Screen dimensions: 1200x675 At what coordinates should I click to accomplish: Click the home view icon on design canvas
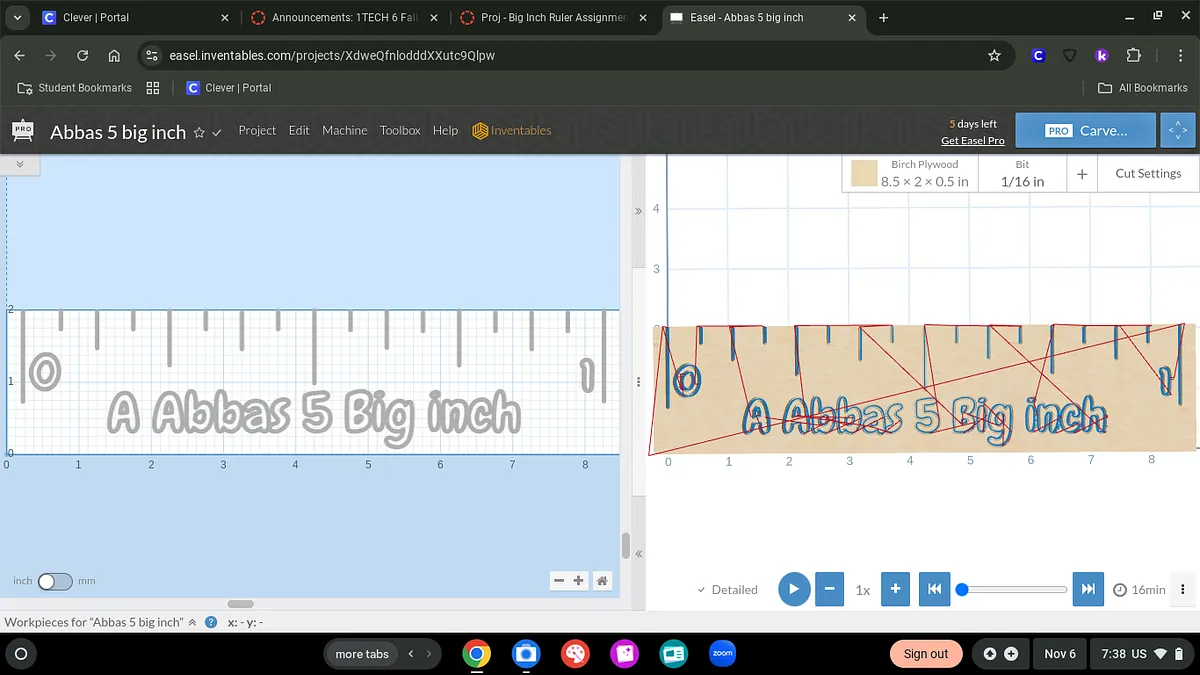click(x=602, y=581)
